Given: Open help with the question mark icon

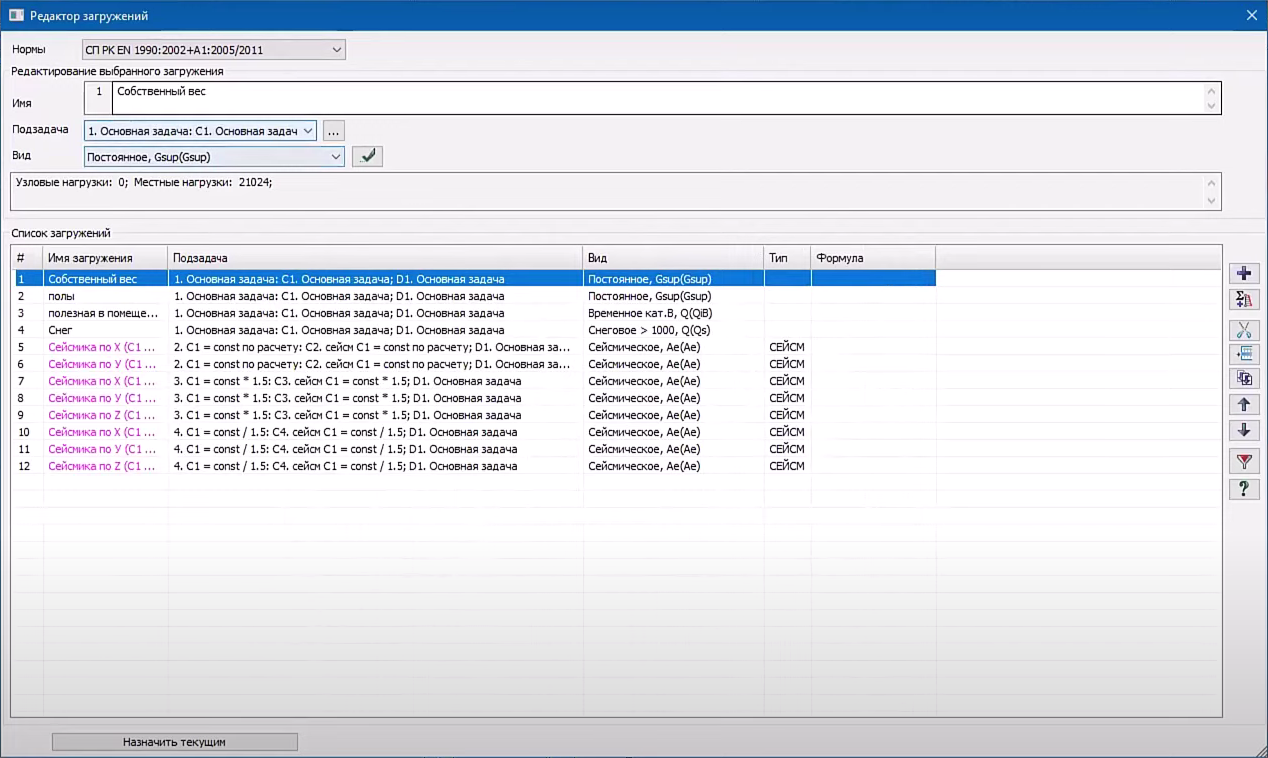Looking at the screenshot, I should [x=1243, y=488].
